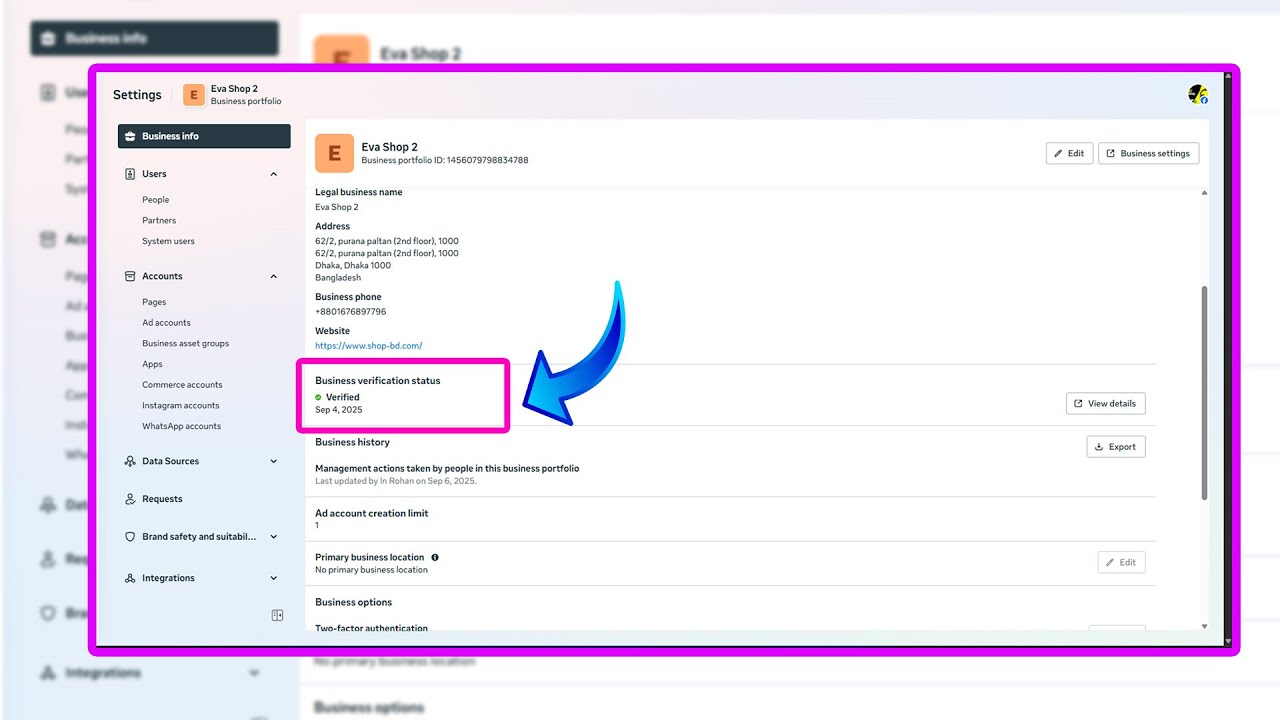Click the Settings title text

pos(137,95)
